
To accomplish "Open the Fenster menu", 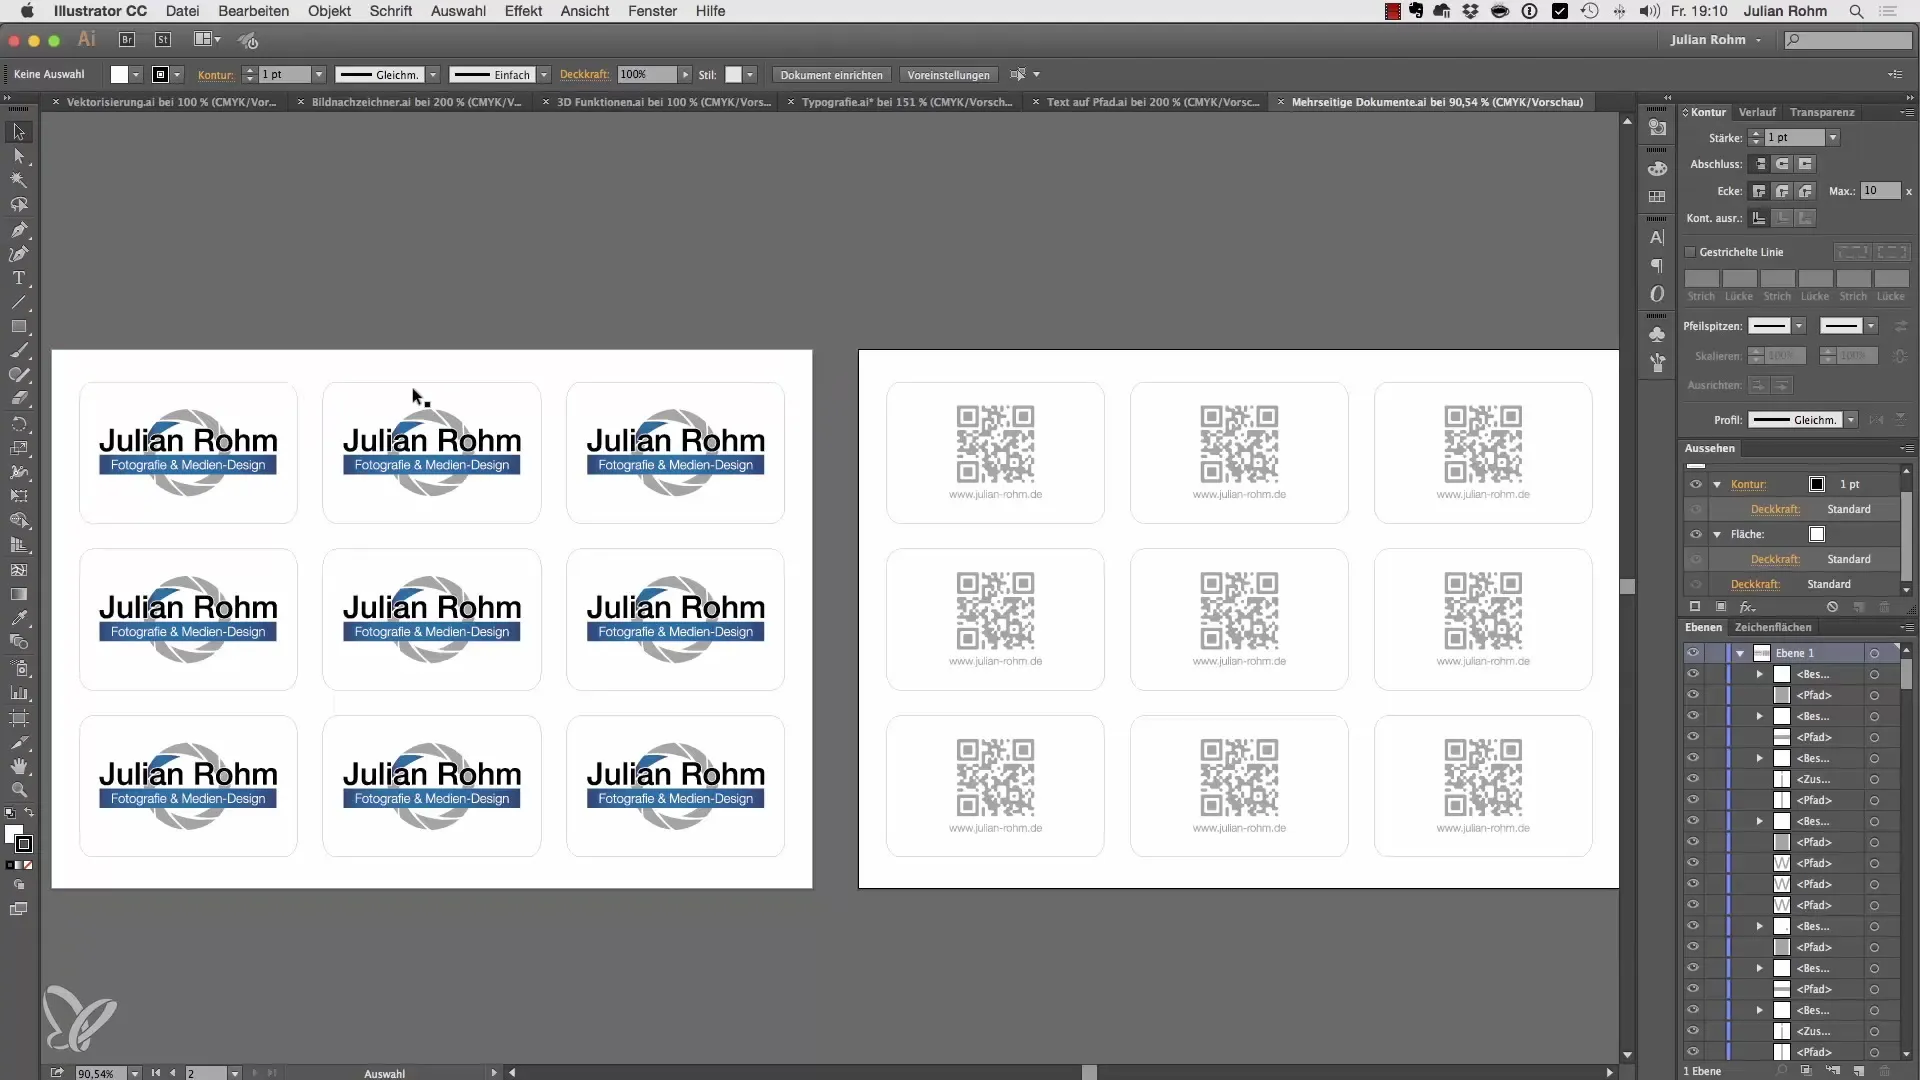I will (652, 11).
